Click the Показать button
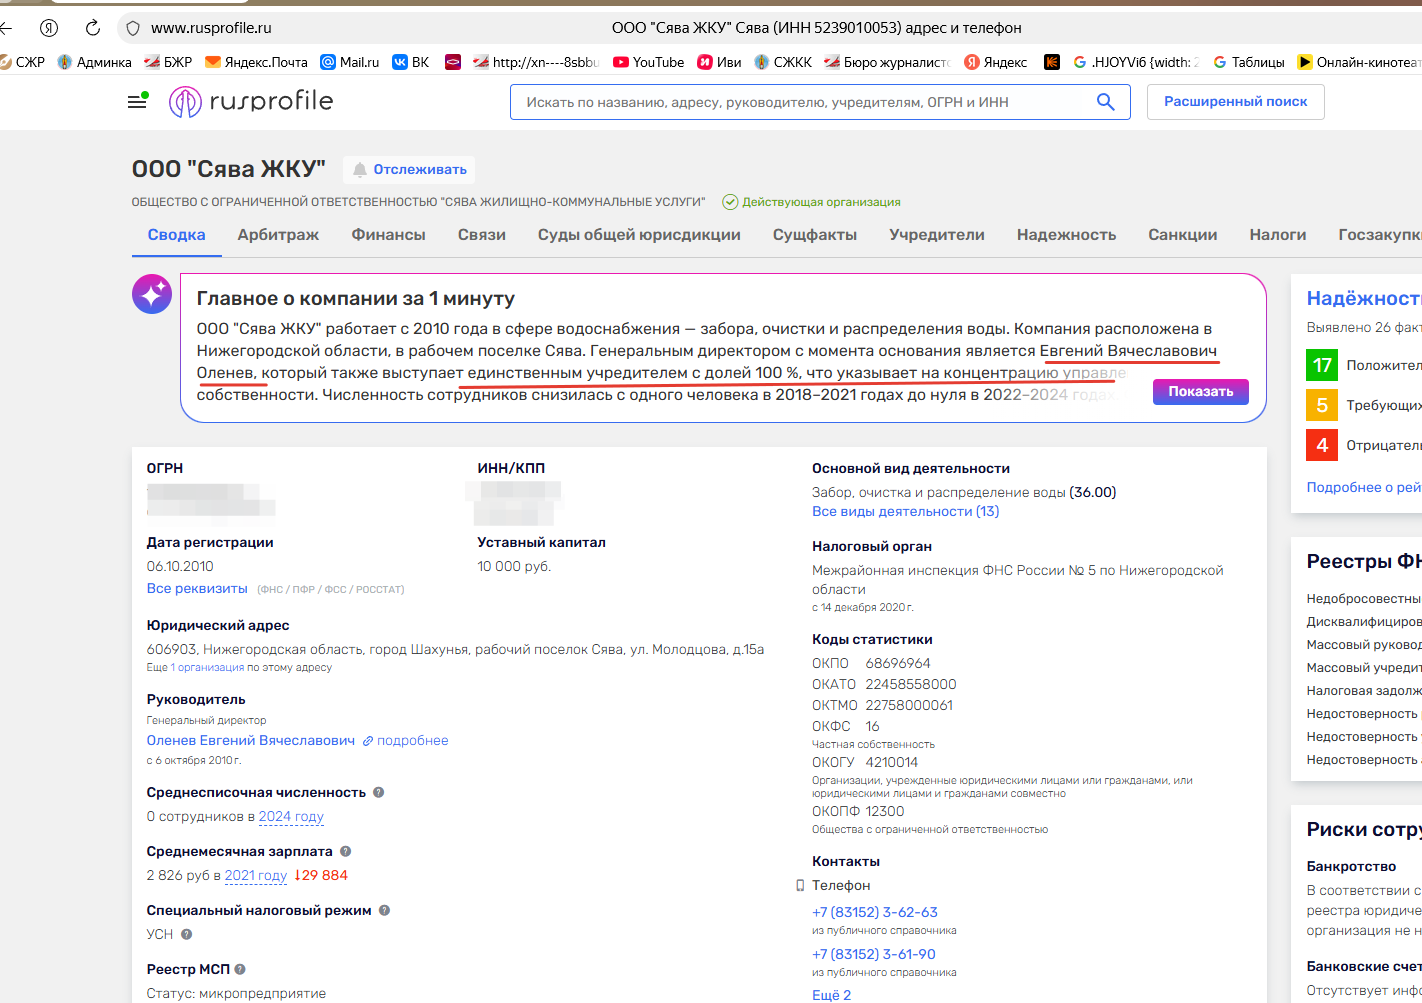The width and height of the screenshot is (1422, 1003). point(1200,391)
